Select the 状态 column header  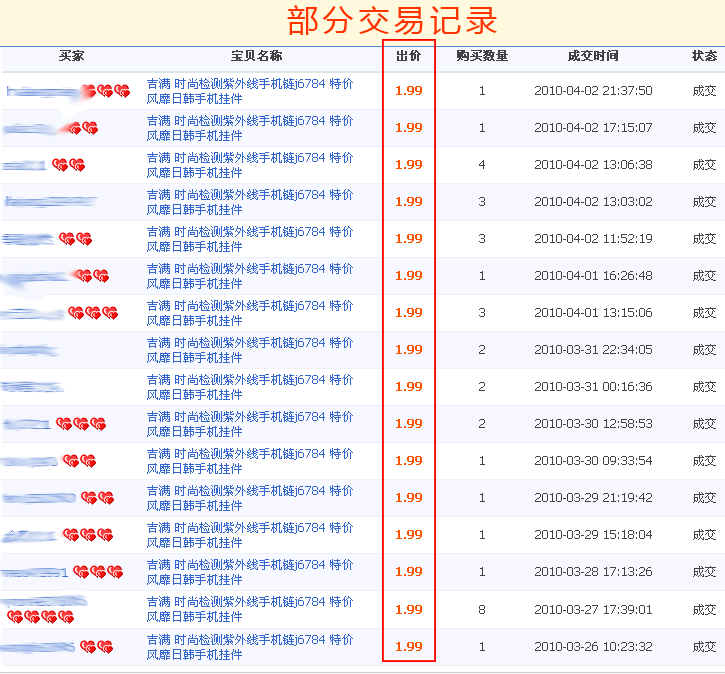click(704, 56)
